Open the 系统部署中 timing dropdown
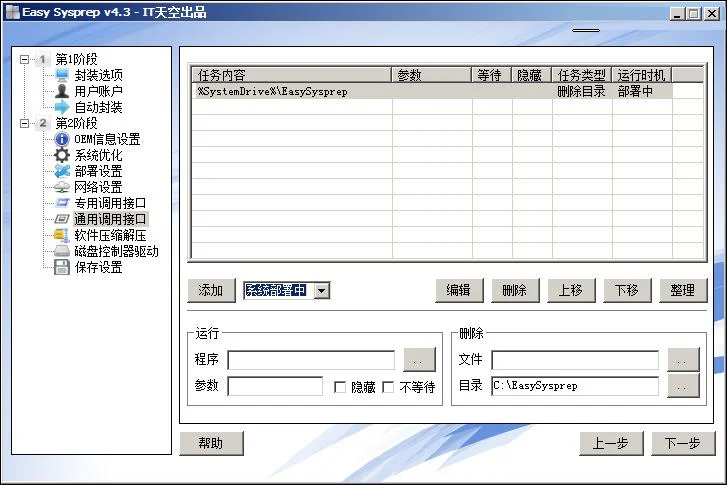Screen dimensions: 727x485 point(322,291)
